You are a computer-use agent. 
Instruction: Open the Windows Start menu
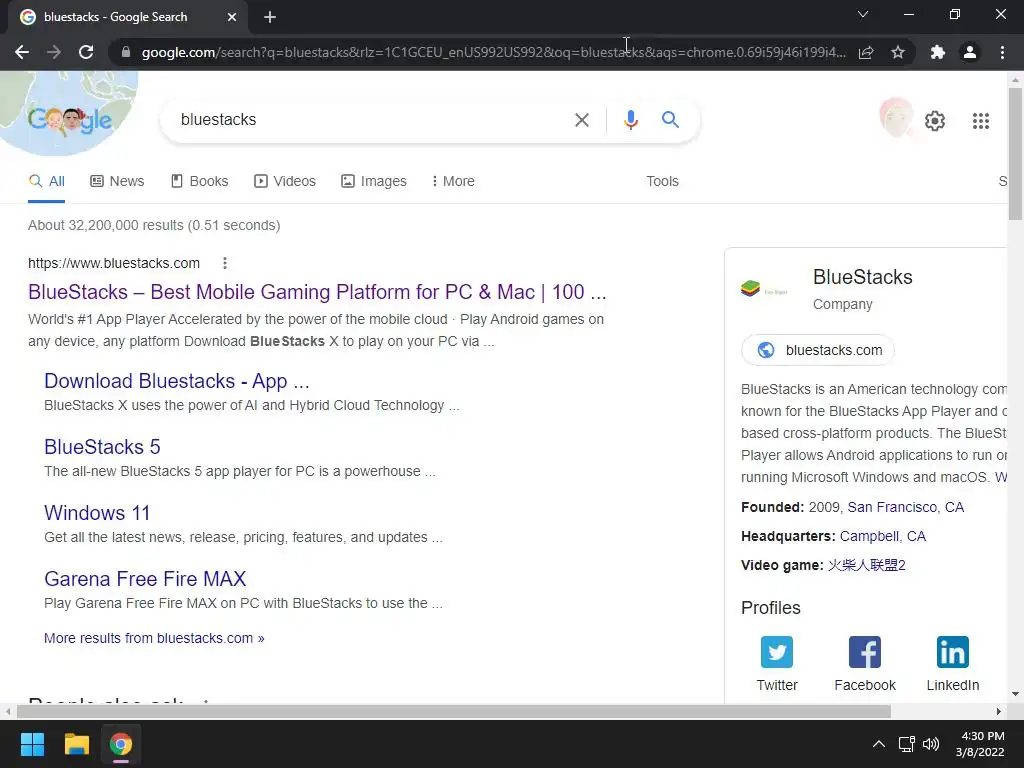32,744
